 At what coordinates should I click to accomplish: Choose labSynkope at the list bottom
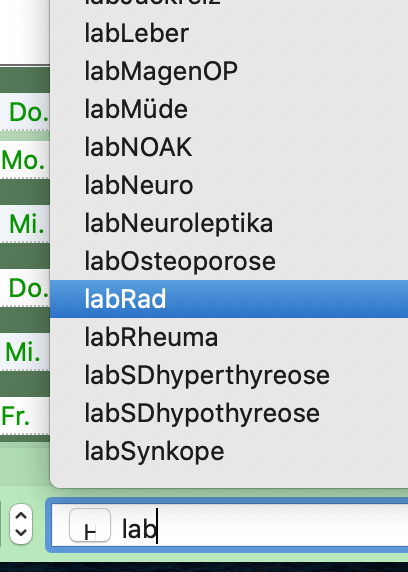(229, 451)
